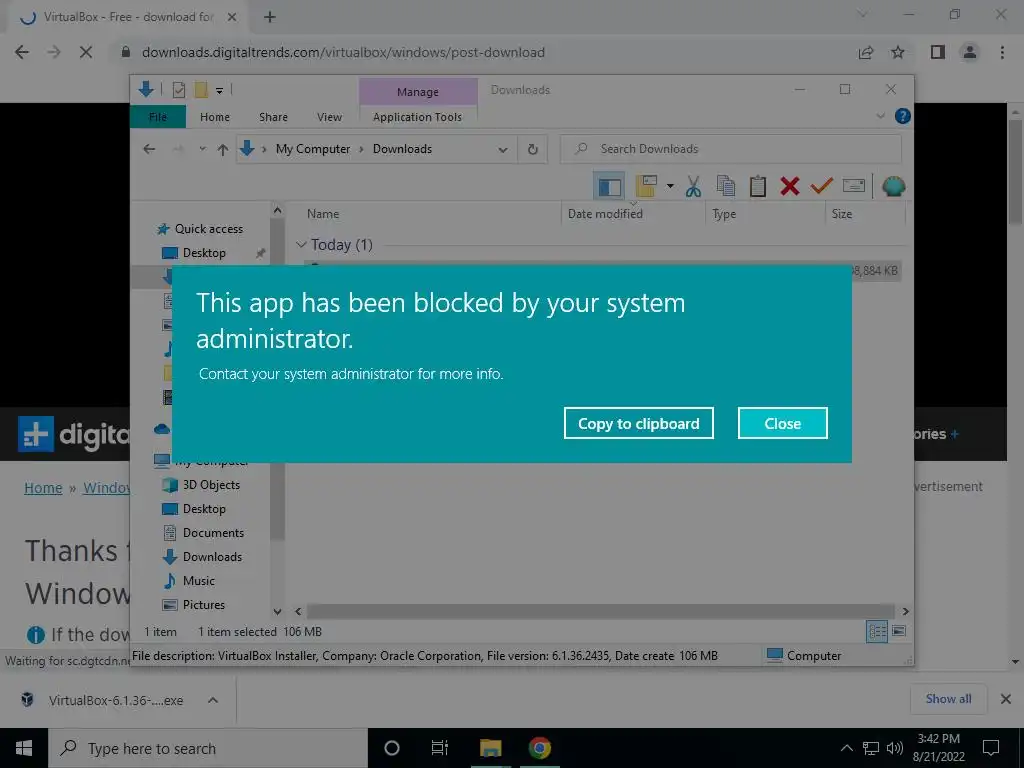Open a new Chrome tab
The width and height of the screenshot is (1024, 768).
click(270, 17)
